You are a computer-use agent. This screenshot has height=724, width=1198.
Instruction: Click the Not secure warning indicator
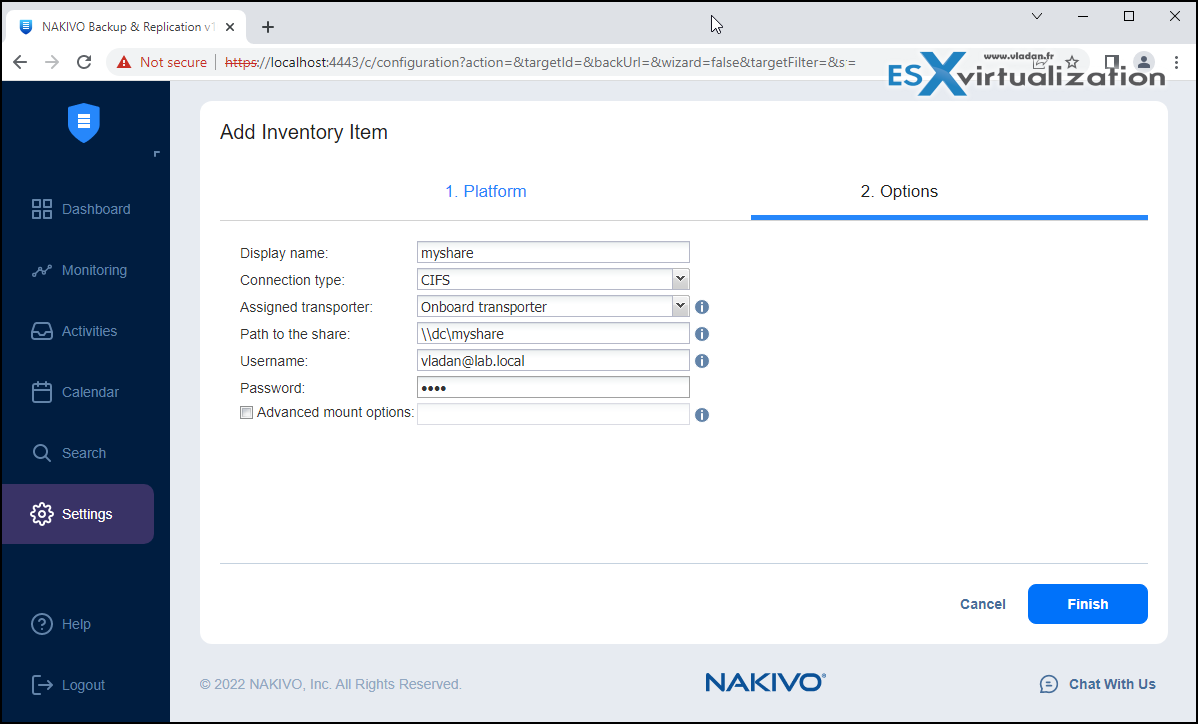162,63
